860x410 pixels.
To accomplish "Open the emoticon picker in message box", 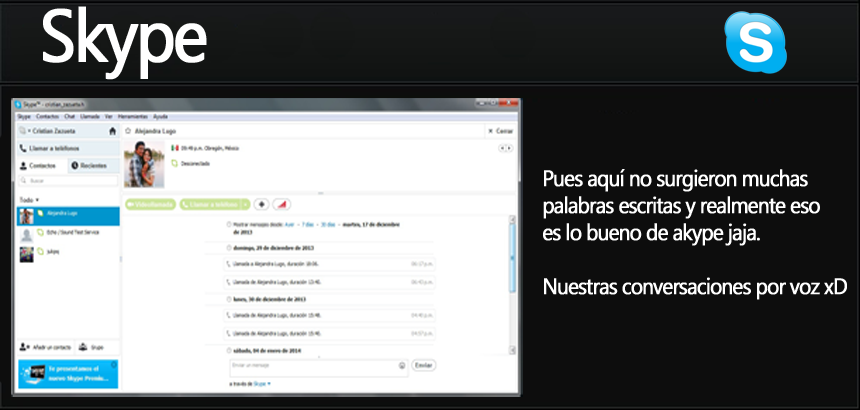I will click(402, 365).
